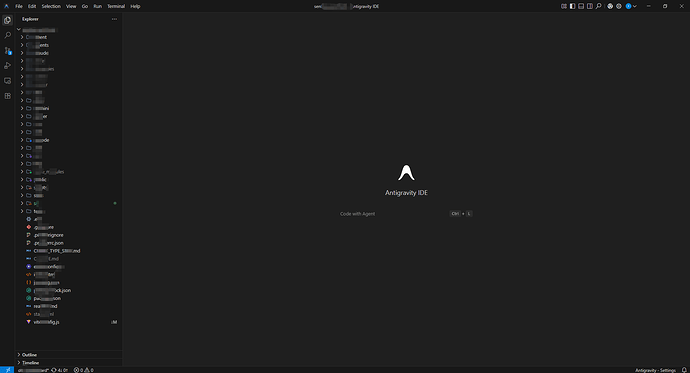Open the file ending in 'ock.json'
690x373 pixels.
point(69,290)
